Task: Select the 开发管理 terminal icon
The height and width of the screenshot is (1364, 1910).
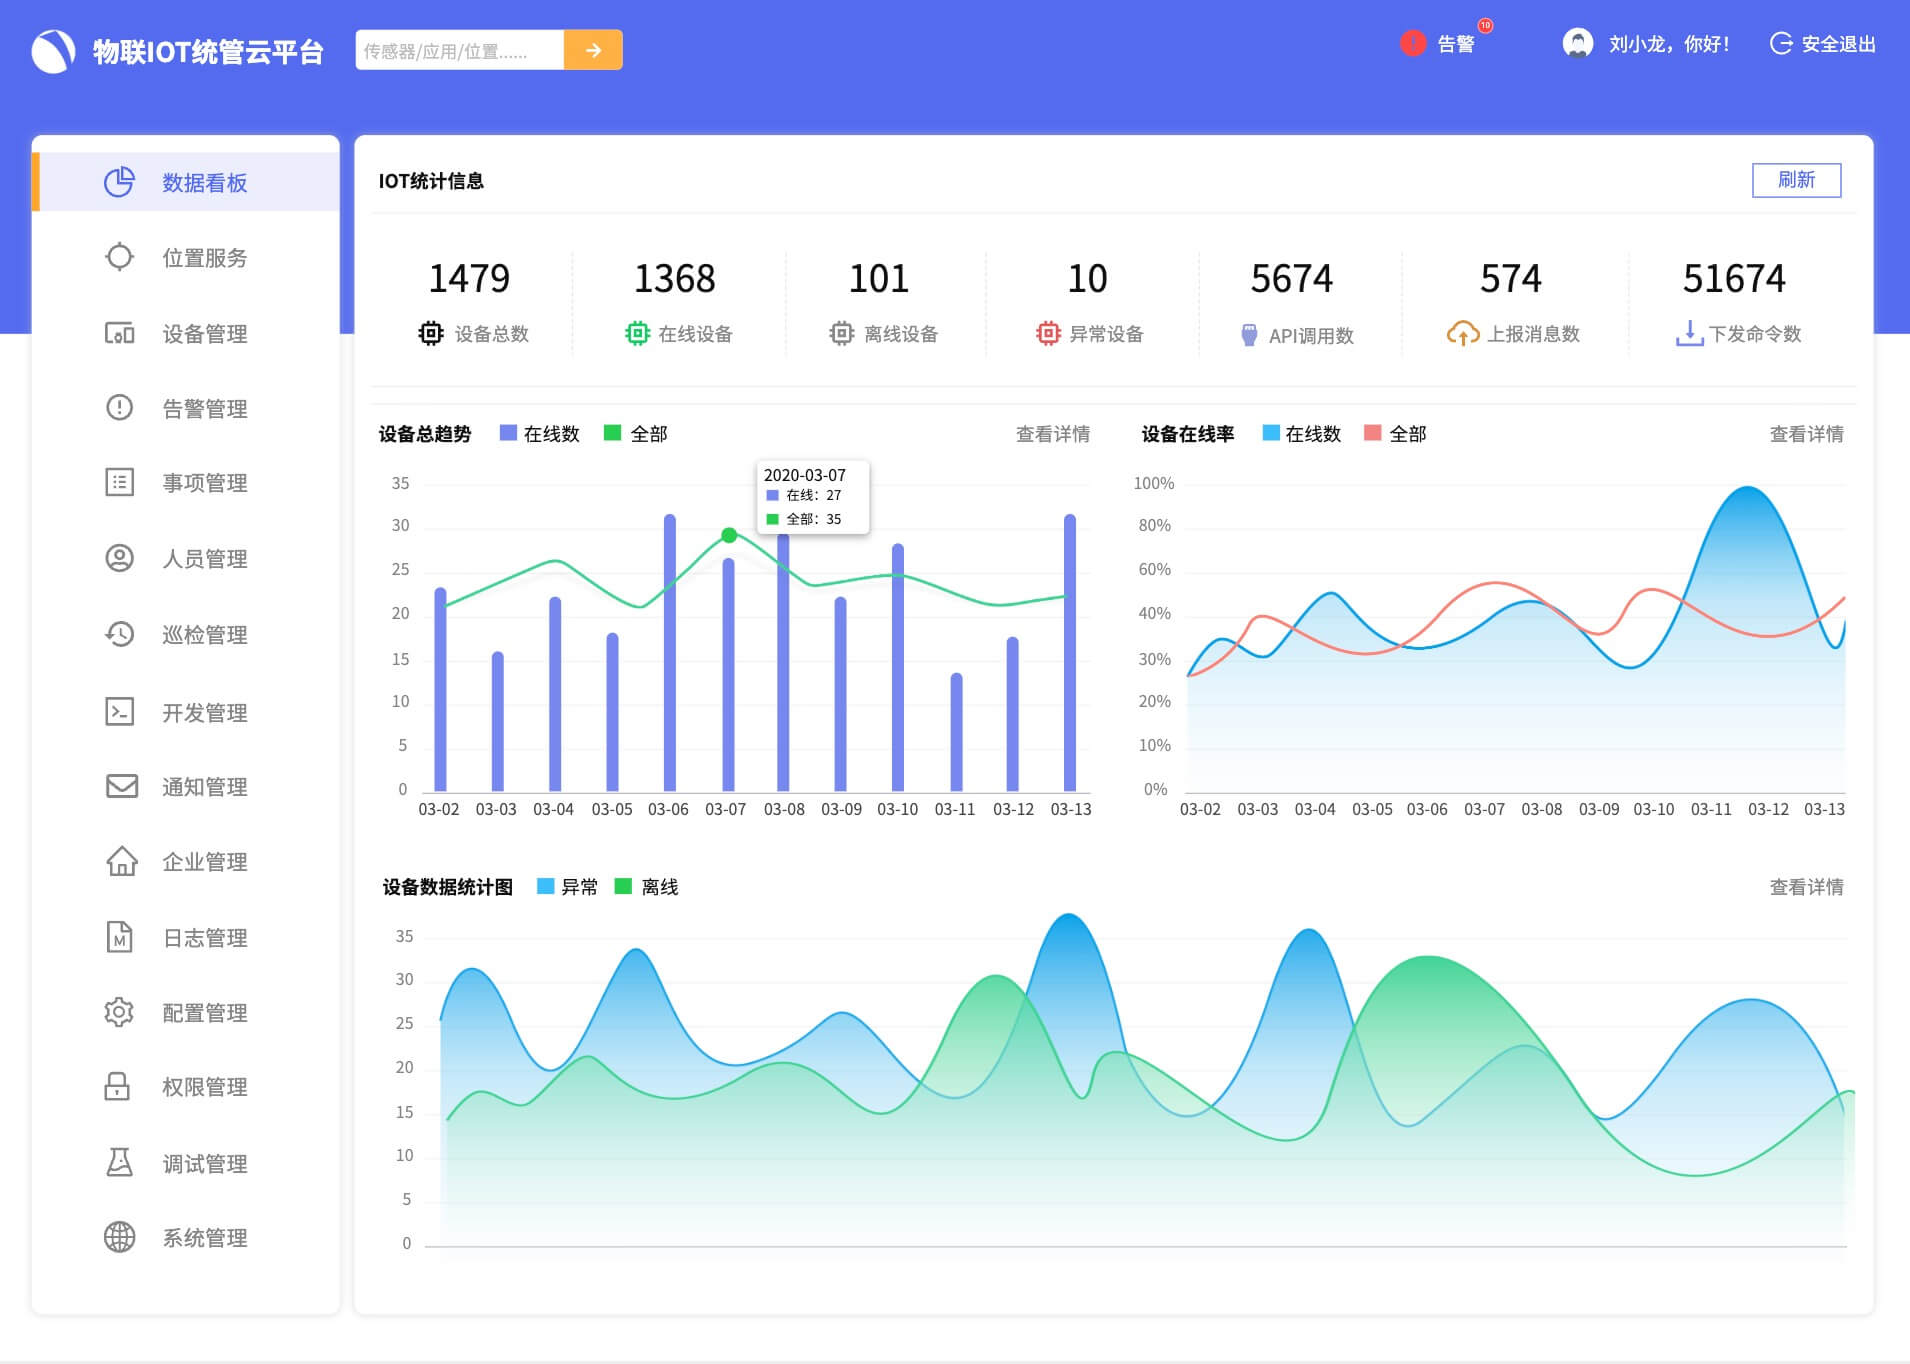Action: click(x=119, y=711)
